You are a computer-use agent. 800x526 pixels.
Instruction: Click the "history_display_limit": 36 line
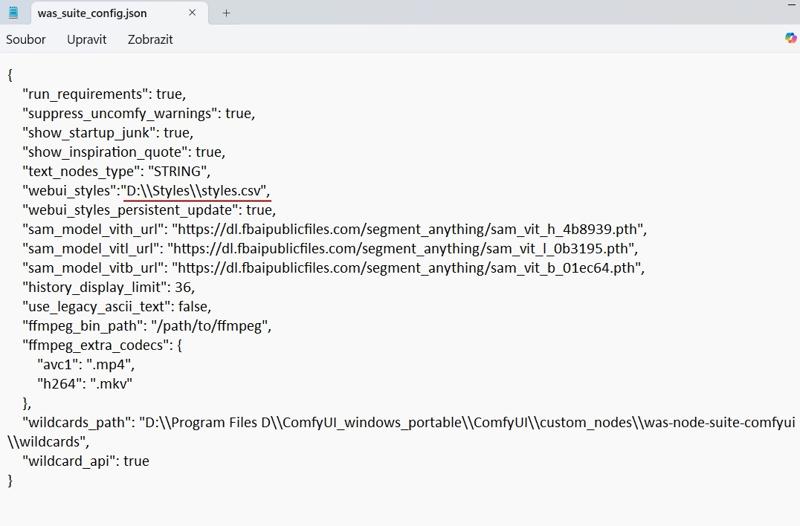click(108, 287)
